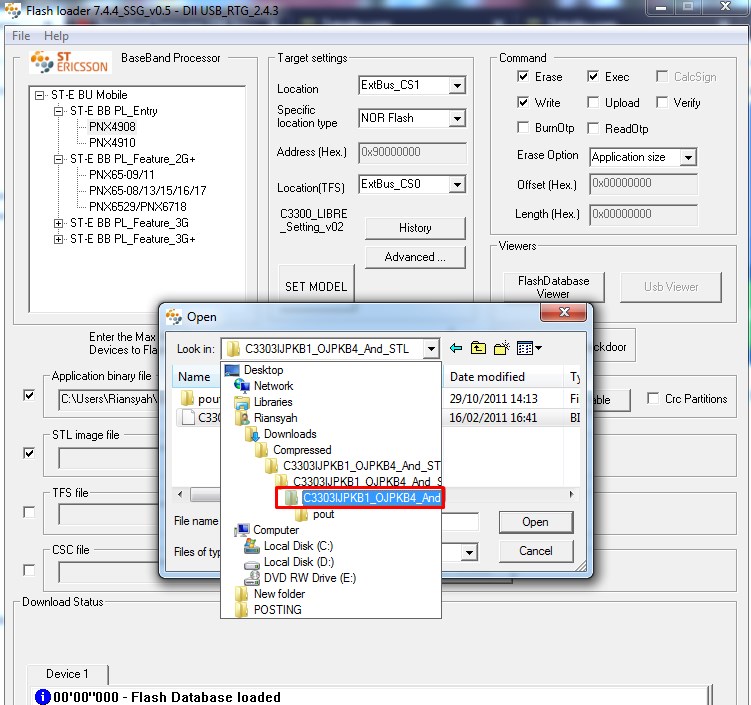The height and width of the screenshot is (705, 751).
Task: Select Downloads folder in Look in list
Action: click(290, 433)
